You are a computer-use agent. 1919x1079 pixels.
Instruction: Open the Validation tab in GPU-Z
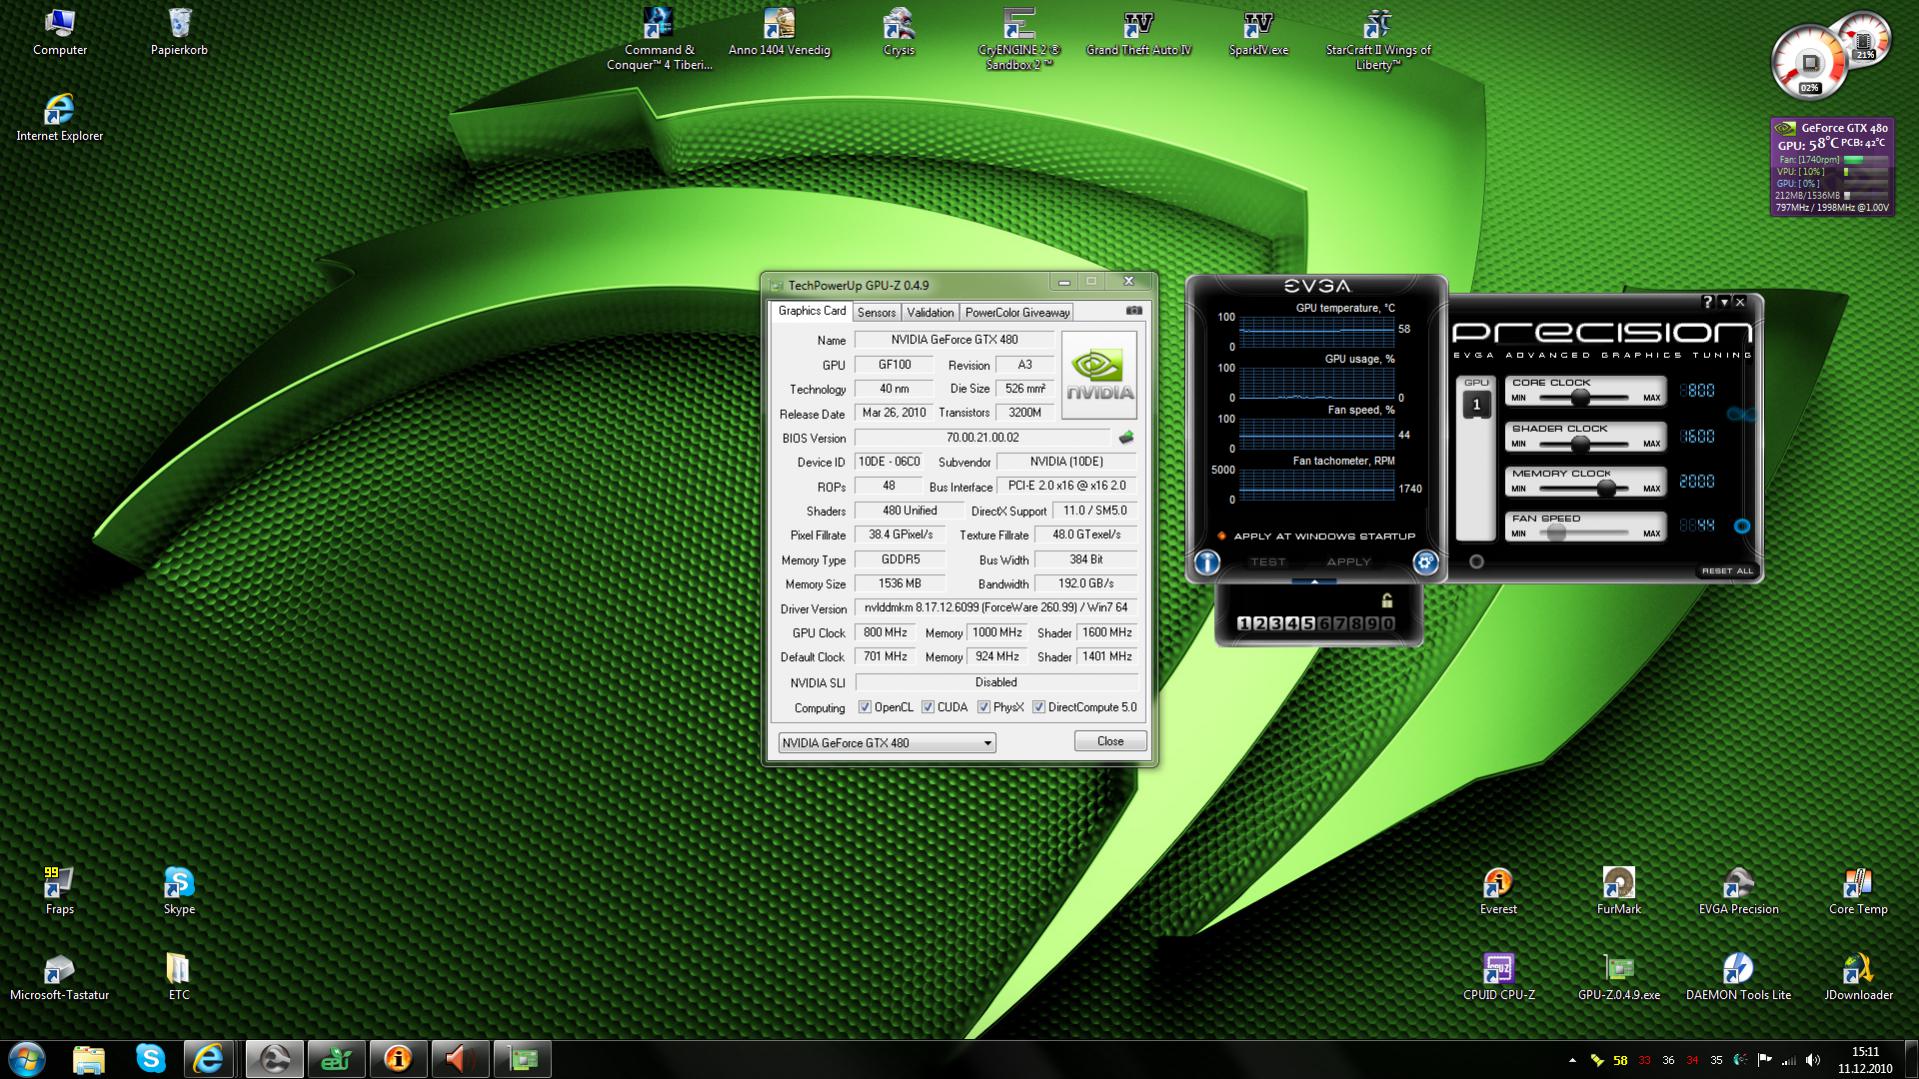coord(930,313)
